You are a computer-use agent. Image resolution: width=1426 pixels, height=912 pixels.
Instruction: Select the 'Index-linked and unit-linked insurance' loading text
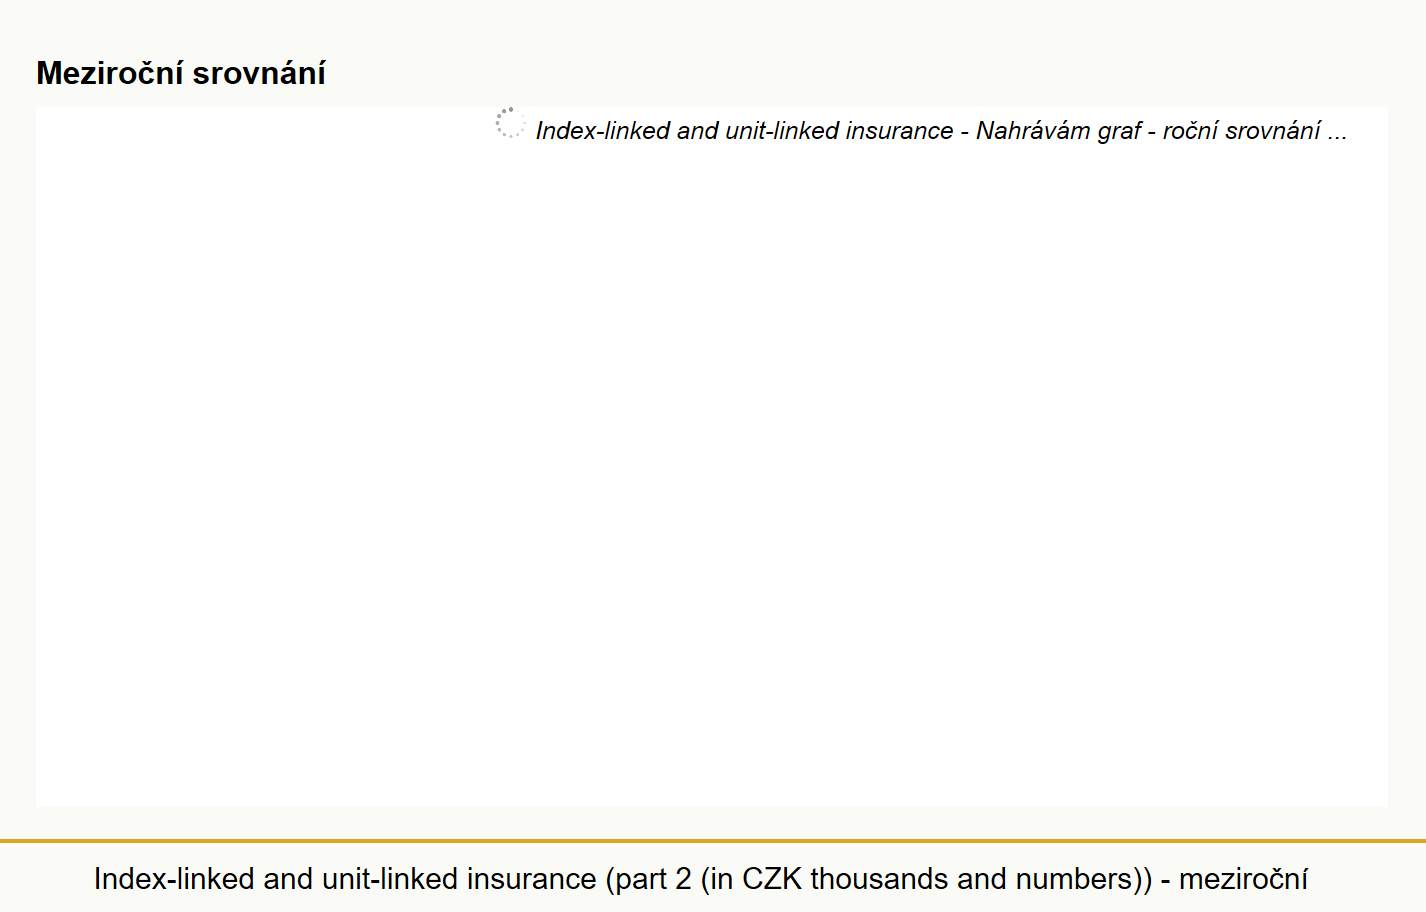pos(744,131)
